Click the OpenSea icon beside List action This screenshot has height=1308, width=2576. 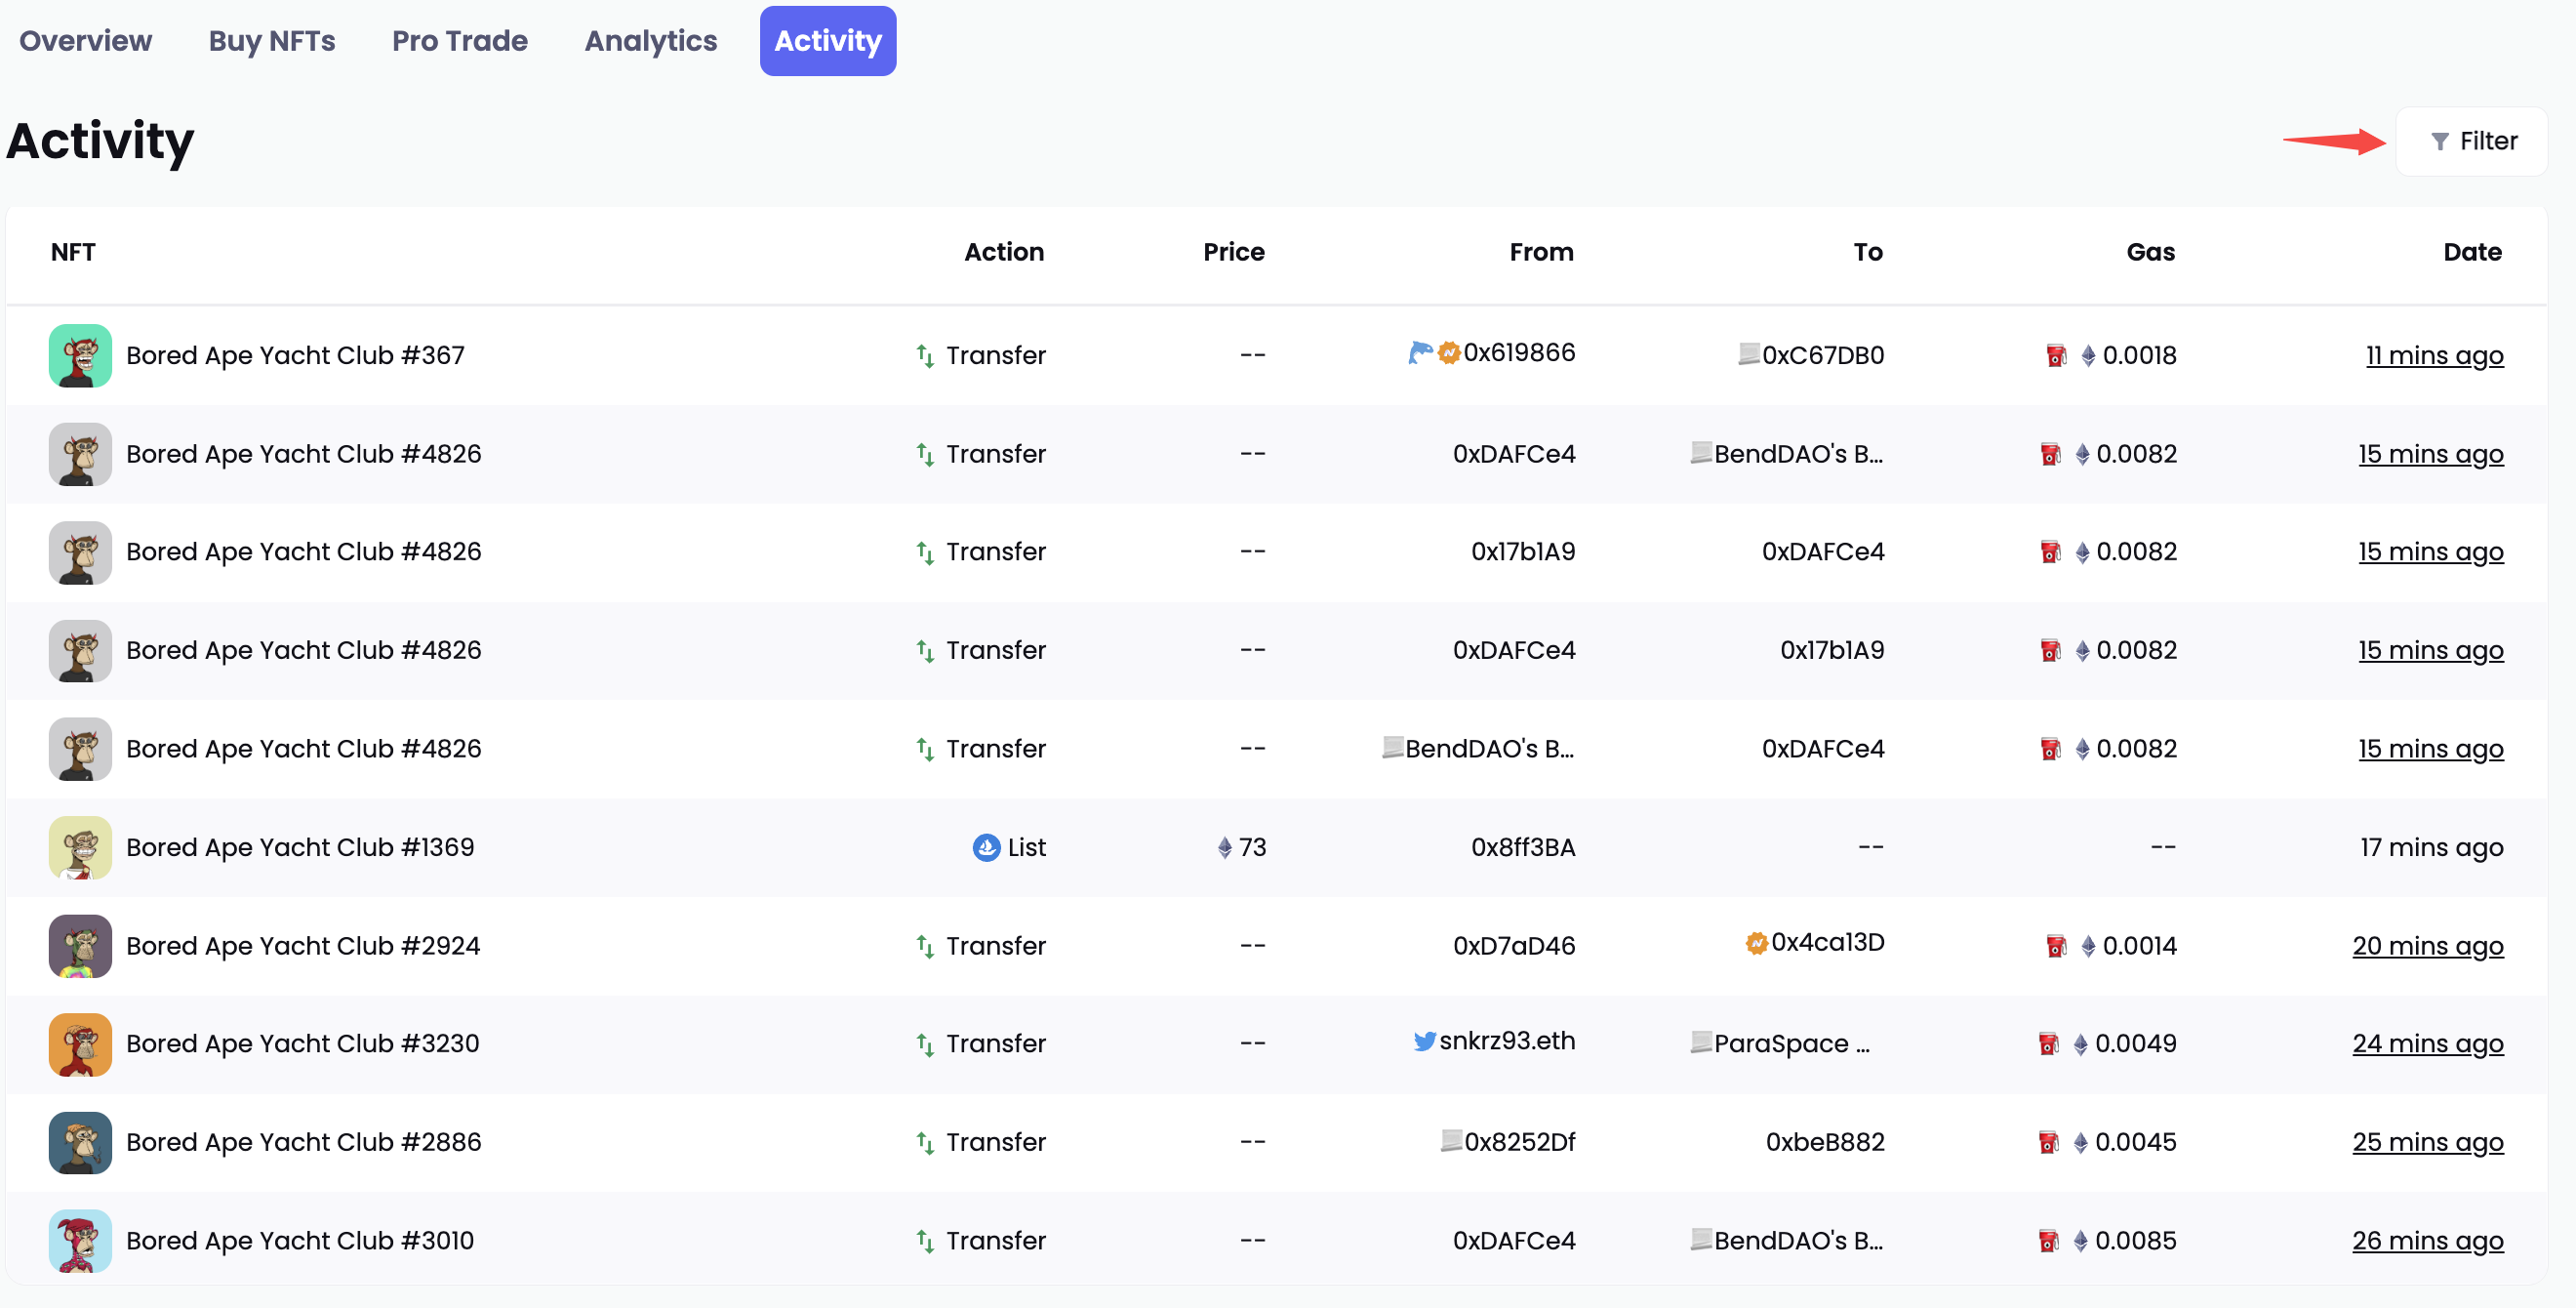[986, 847]
